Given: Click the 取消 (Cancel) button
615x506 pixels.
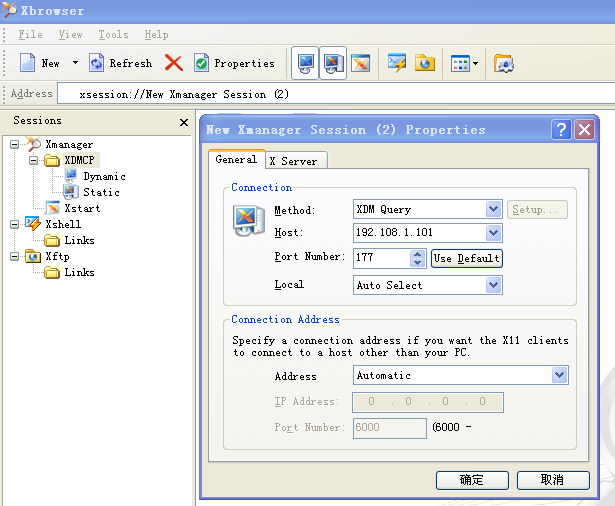Looking at the screenshot, I should coord(553,480).
